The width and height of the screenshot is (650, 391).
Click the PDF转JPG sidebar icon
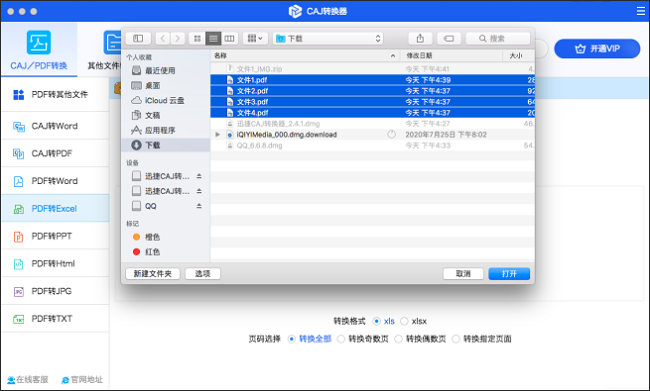pyautogui.click(x=19, y=291)
